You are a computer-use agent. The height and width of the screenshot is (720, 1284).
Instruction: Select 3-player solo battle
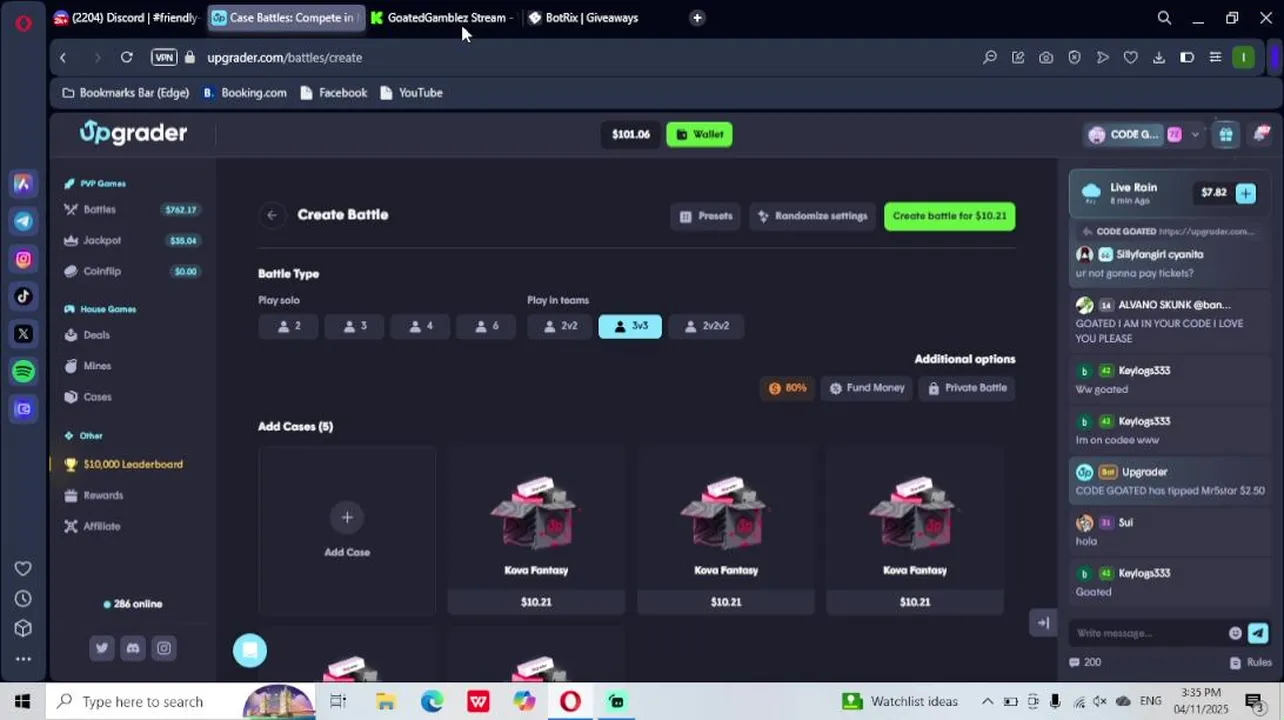click(354, 326)
